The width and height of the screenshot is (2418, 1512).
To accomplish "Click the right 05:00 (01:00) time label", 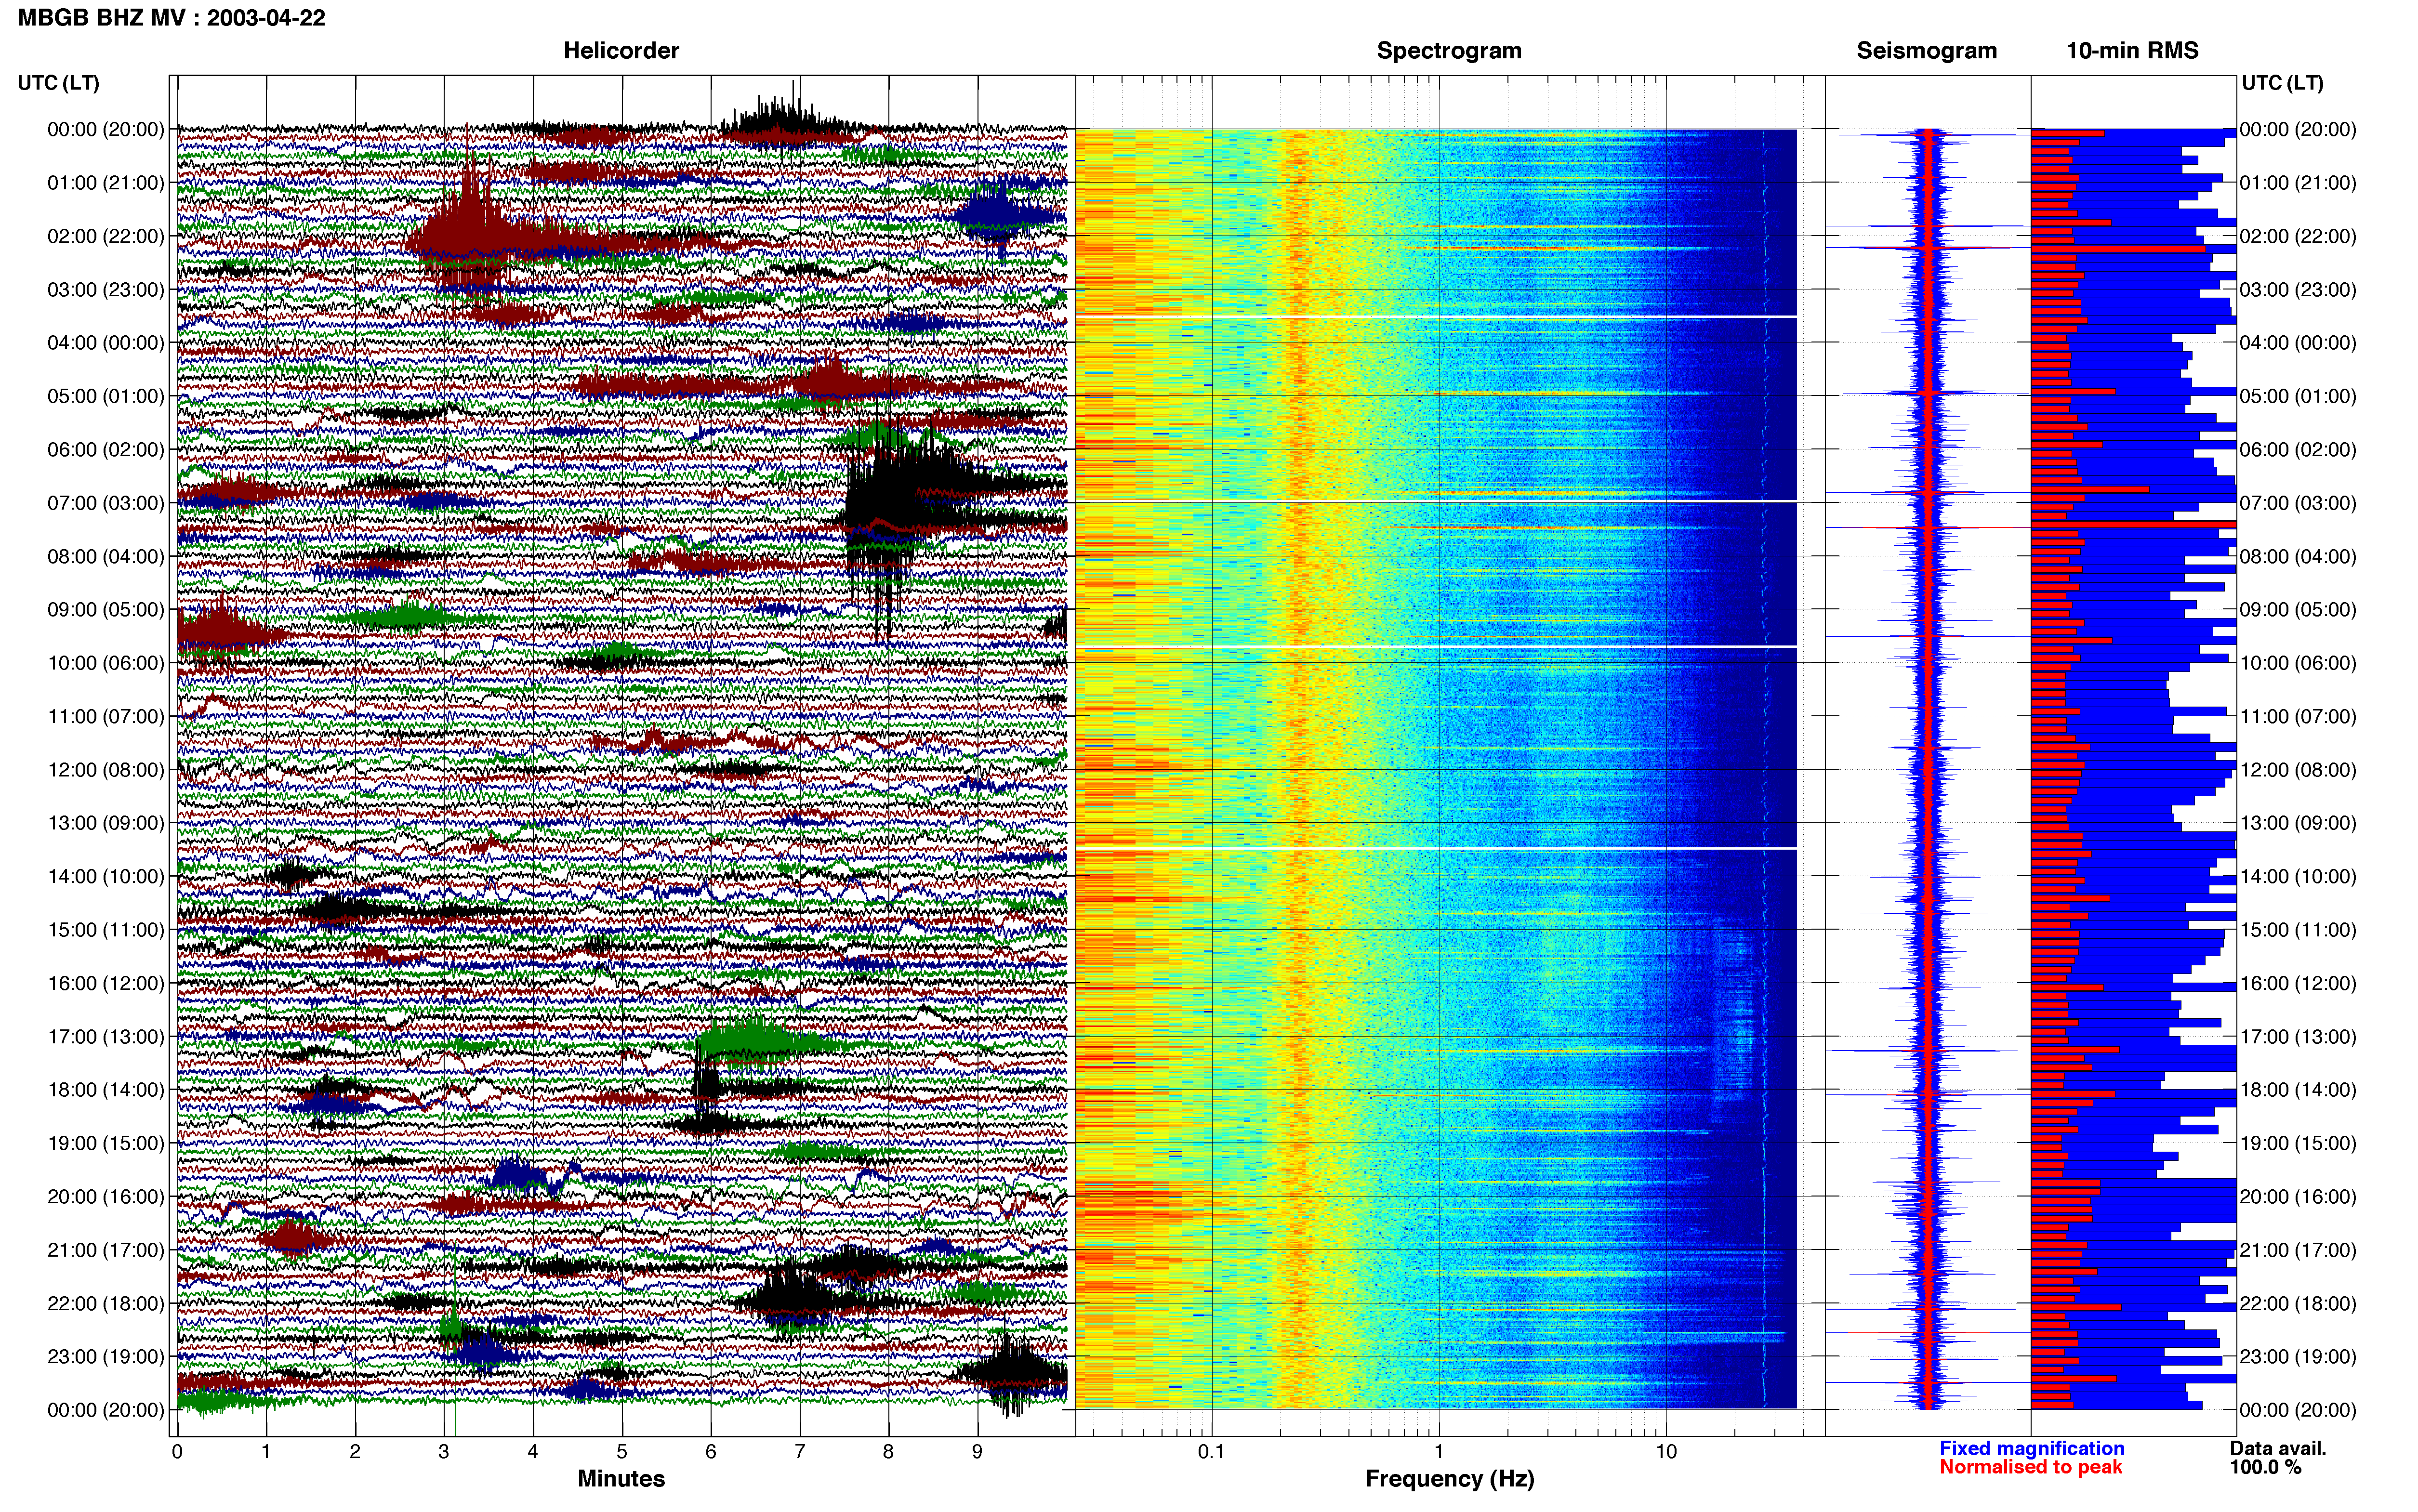I will [x=2298, y=396].
